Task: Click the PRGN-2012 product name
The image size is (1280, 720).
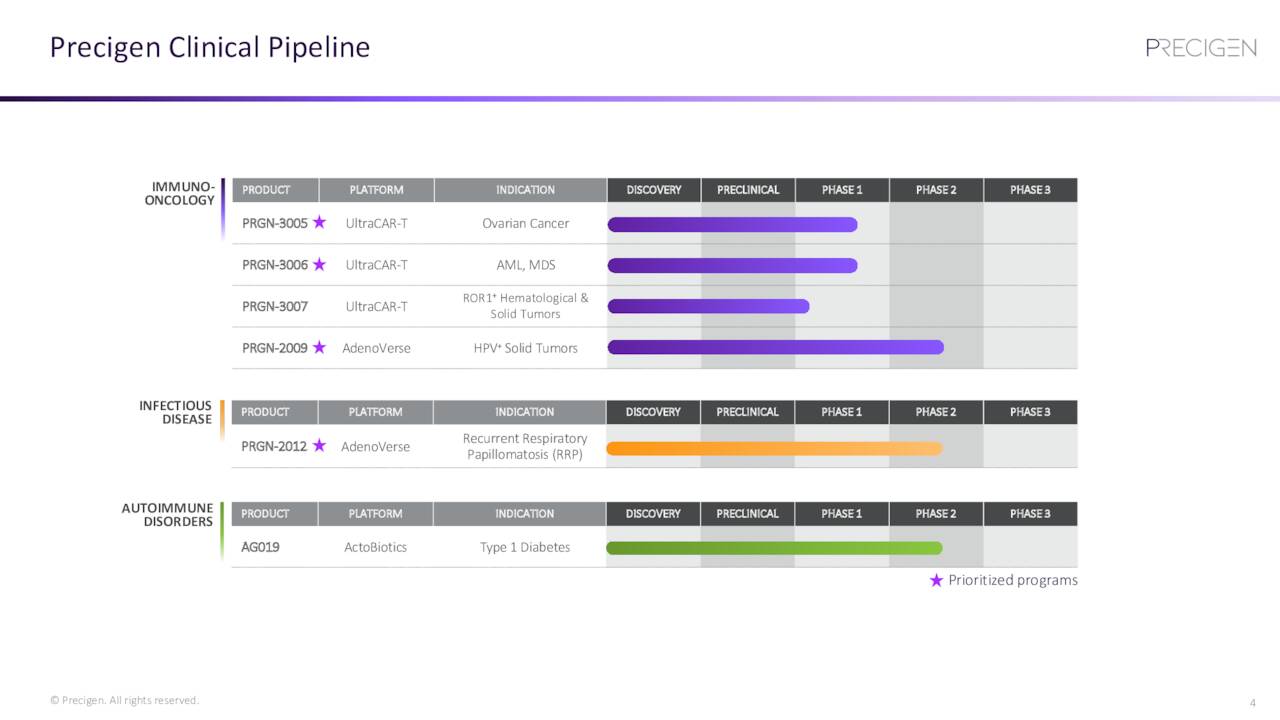Action: 274,446
